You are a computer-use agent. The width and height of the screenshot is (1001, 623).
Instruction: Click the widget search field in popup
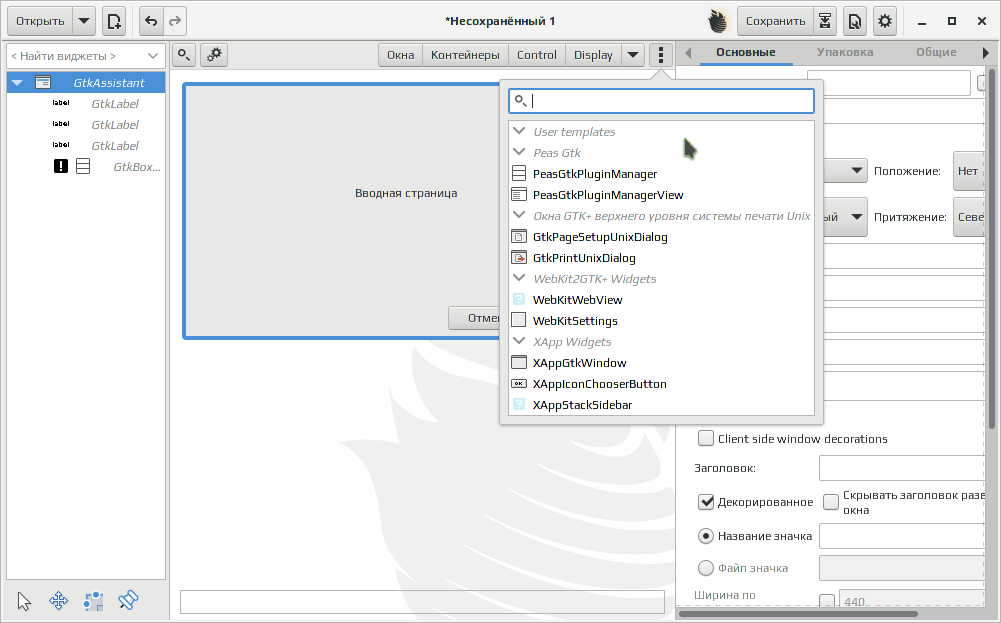[661, 101]
